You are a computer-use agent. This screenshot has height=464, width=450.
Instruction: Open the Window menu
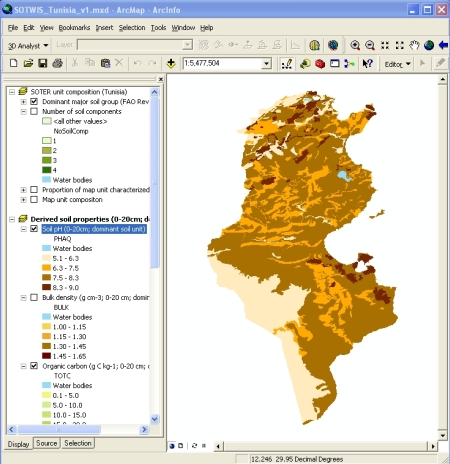pos(183,28)
